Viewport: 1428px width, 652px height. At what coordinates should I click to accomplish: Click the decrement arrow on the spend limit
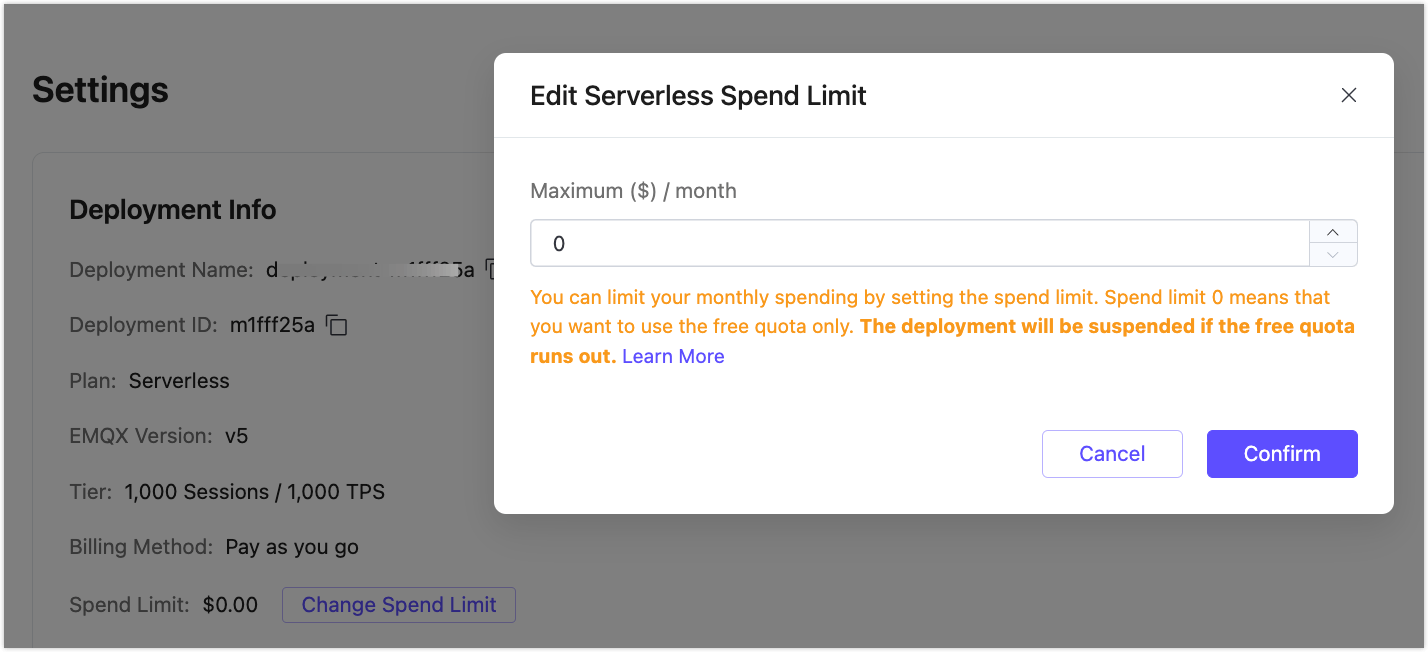tap(1333, 255)
